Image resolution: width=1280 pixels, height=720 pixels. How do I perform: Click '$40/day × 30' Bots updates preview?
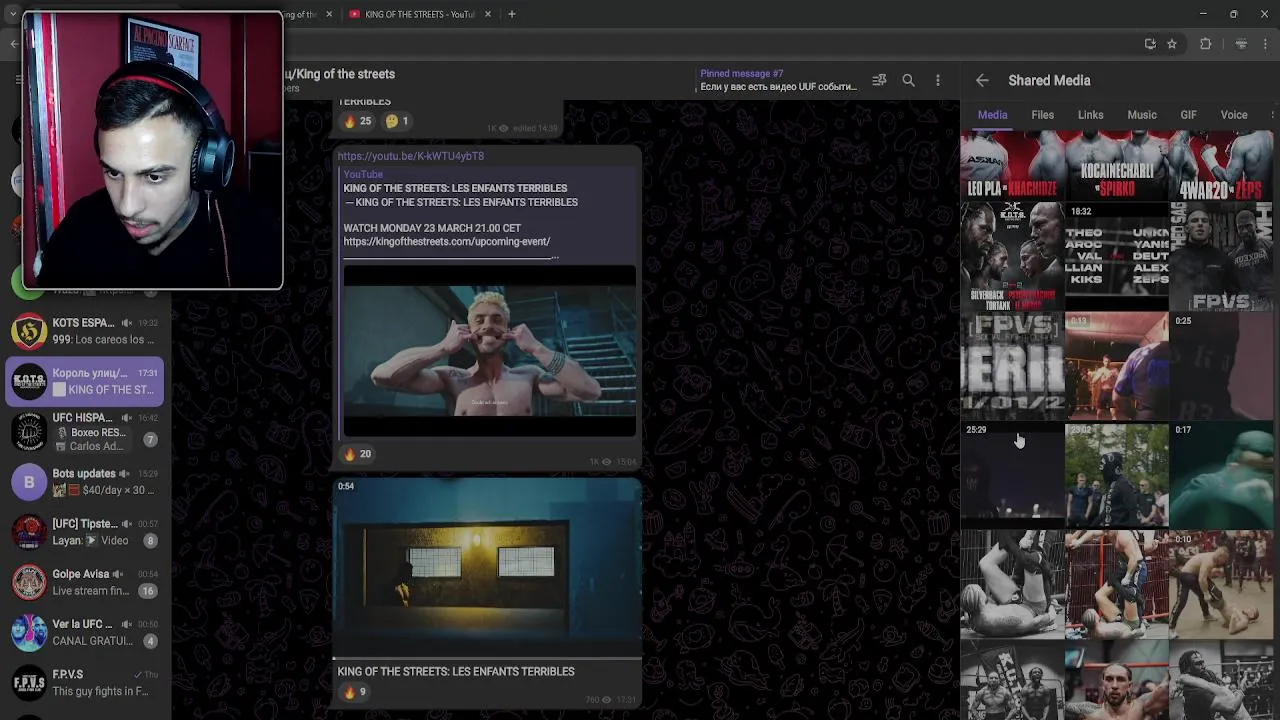tap(103, 490)
